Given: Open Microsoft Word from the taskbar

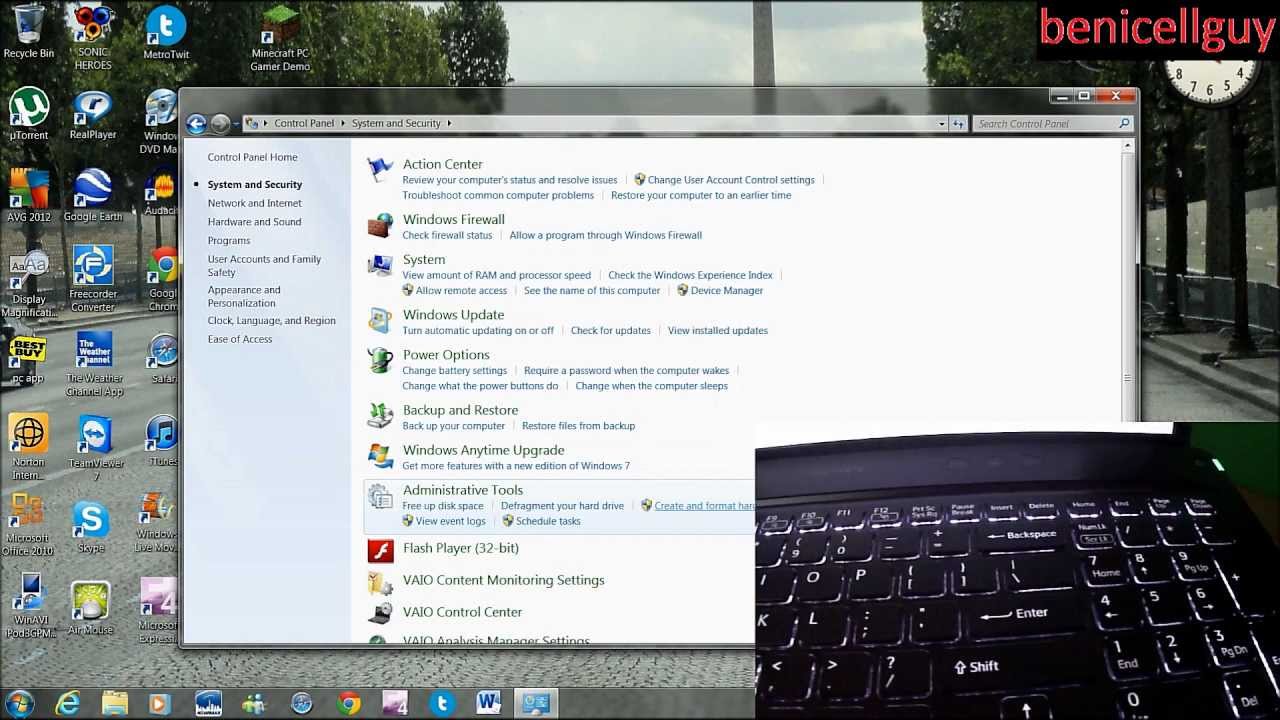Looking at the screenshot, I should click(x=488, y=703).
